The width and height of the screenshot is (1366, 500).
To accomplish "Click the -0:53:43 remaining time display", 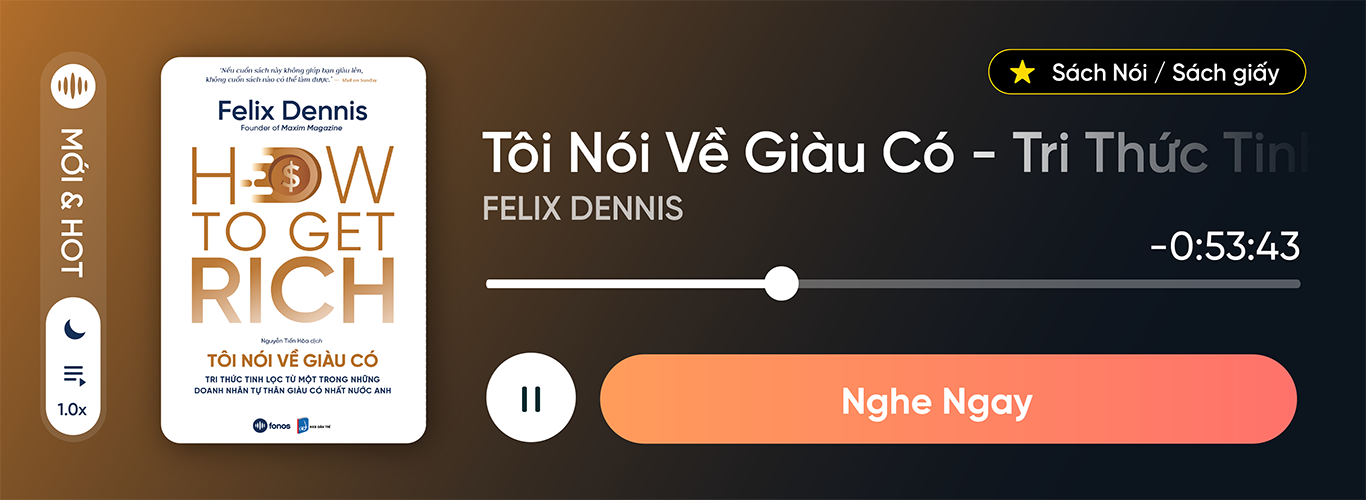I will pos(1225,246).
